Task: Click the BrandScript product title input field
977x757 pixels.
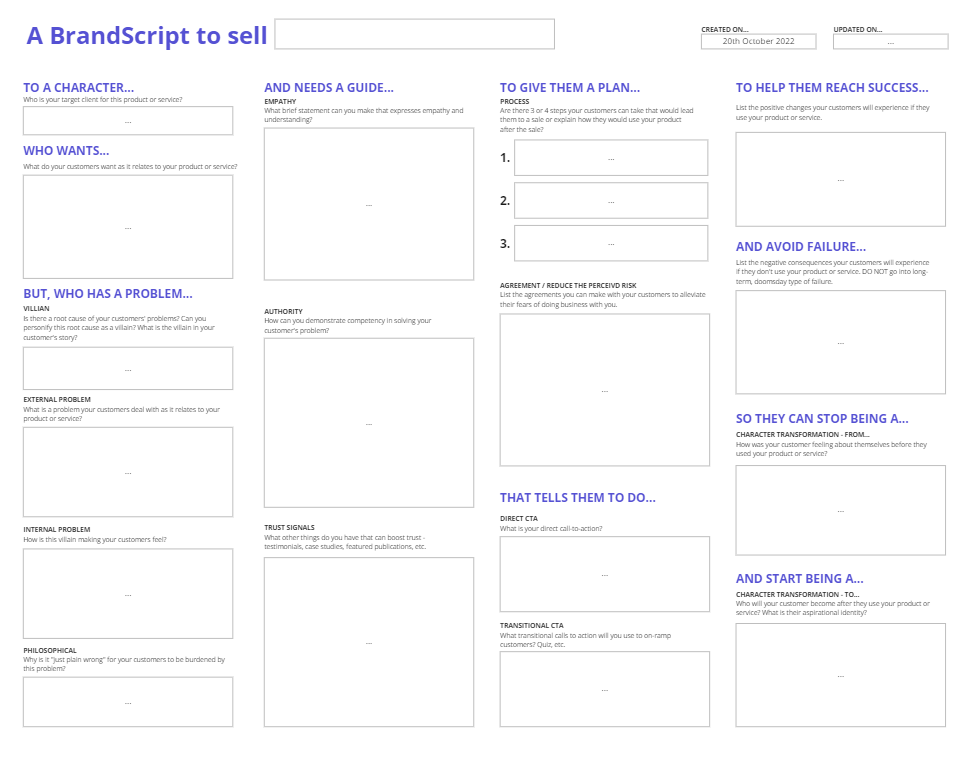Action: tap(414, 33)
